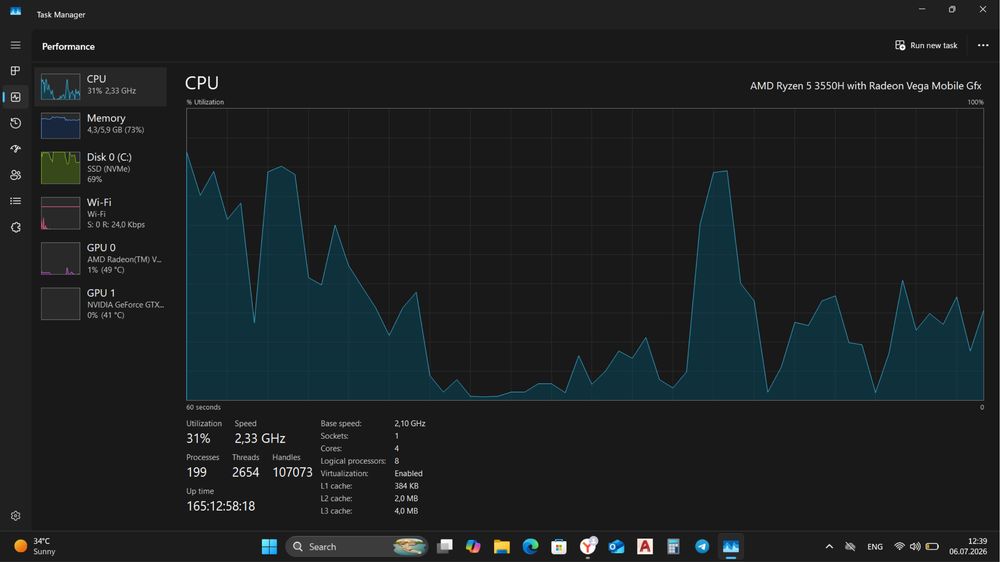This screenshot has width=1000, height=562.
Task: Open the three-dot more options menu
Action: [983, 45]
